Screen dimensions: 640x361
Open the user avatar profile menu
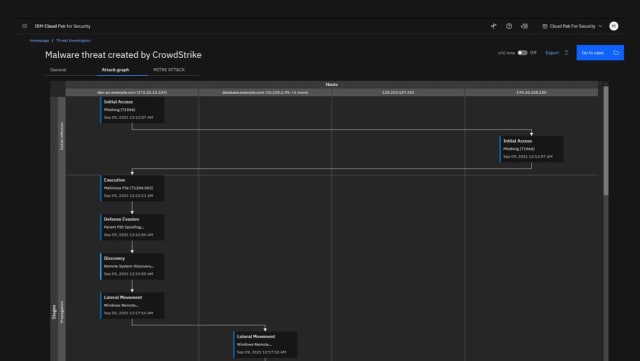pos(613,26)
